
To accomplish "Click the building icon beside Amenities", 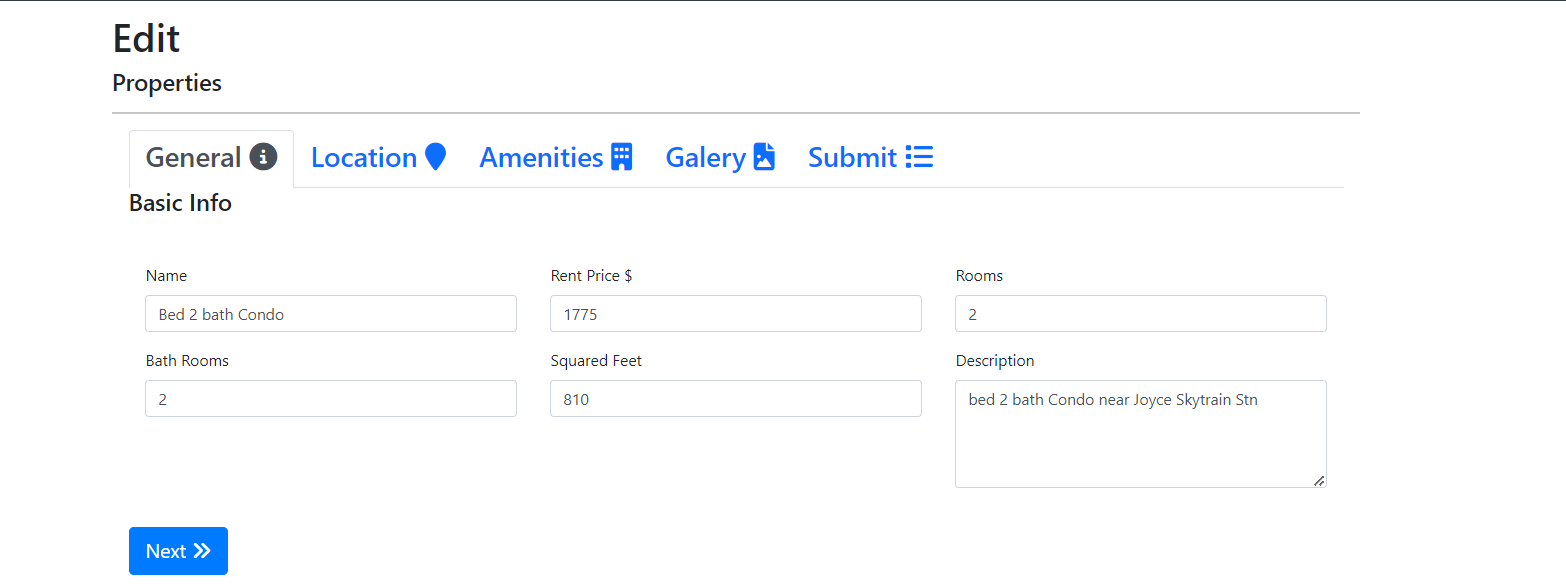I will pyautogui.click(x=622, y=157).
